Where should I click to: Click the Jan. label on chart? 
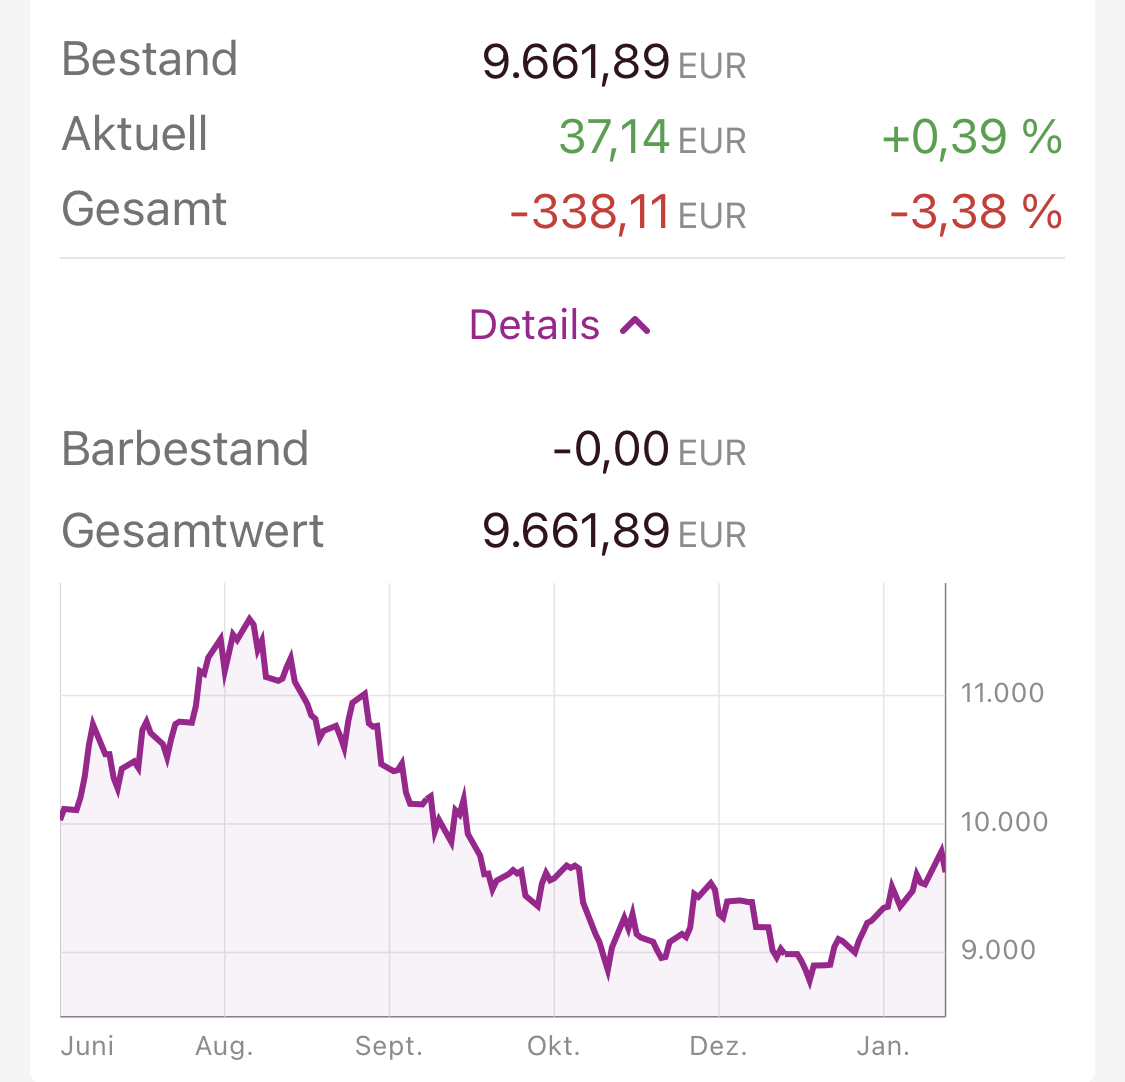(x=884, y=1047)
